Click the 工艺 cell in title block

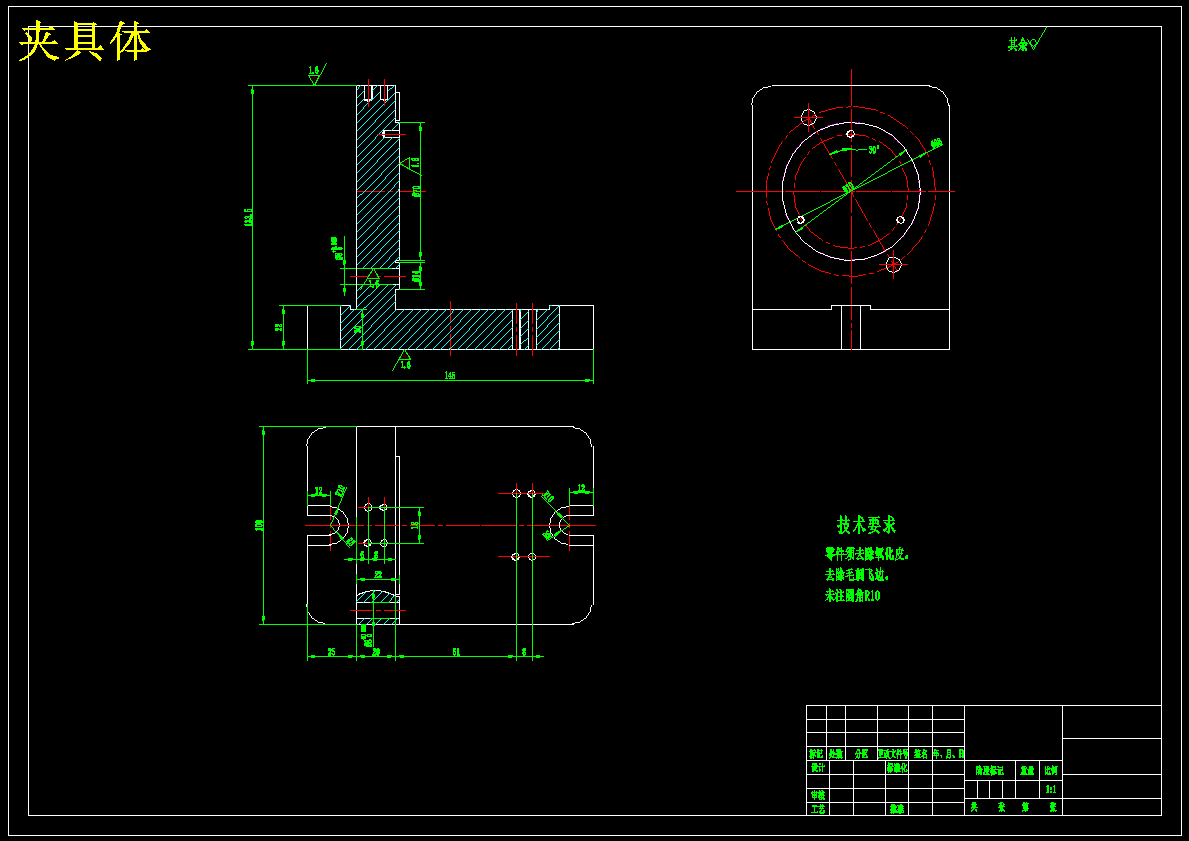coord(818,809)
